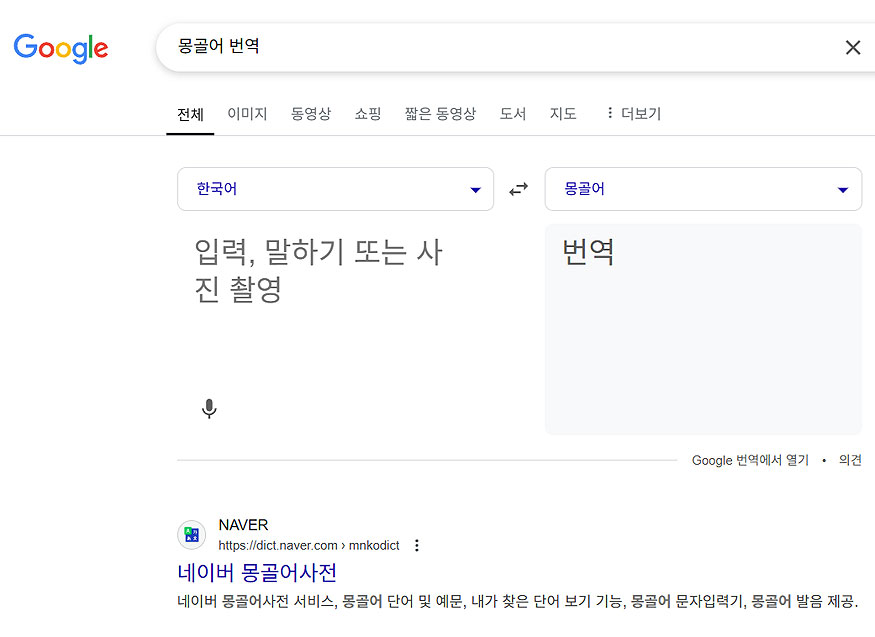Open the Google 번역에서 열기 link
The image size is (875, 637).
coord(750,460)
